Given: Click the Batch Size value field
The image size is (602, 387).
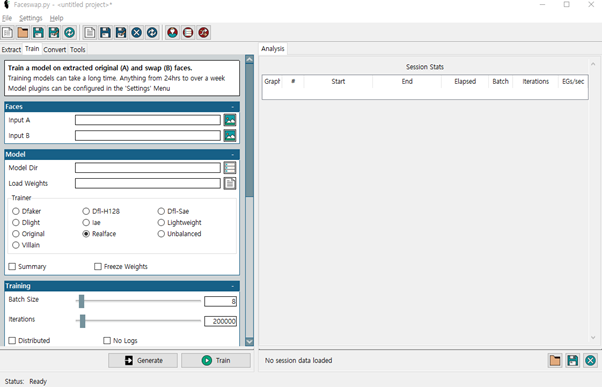Looking at the screenshot, I should coord(220,301).
